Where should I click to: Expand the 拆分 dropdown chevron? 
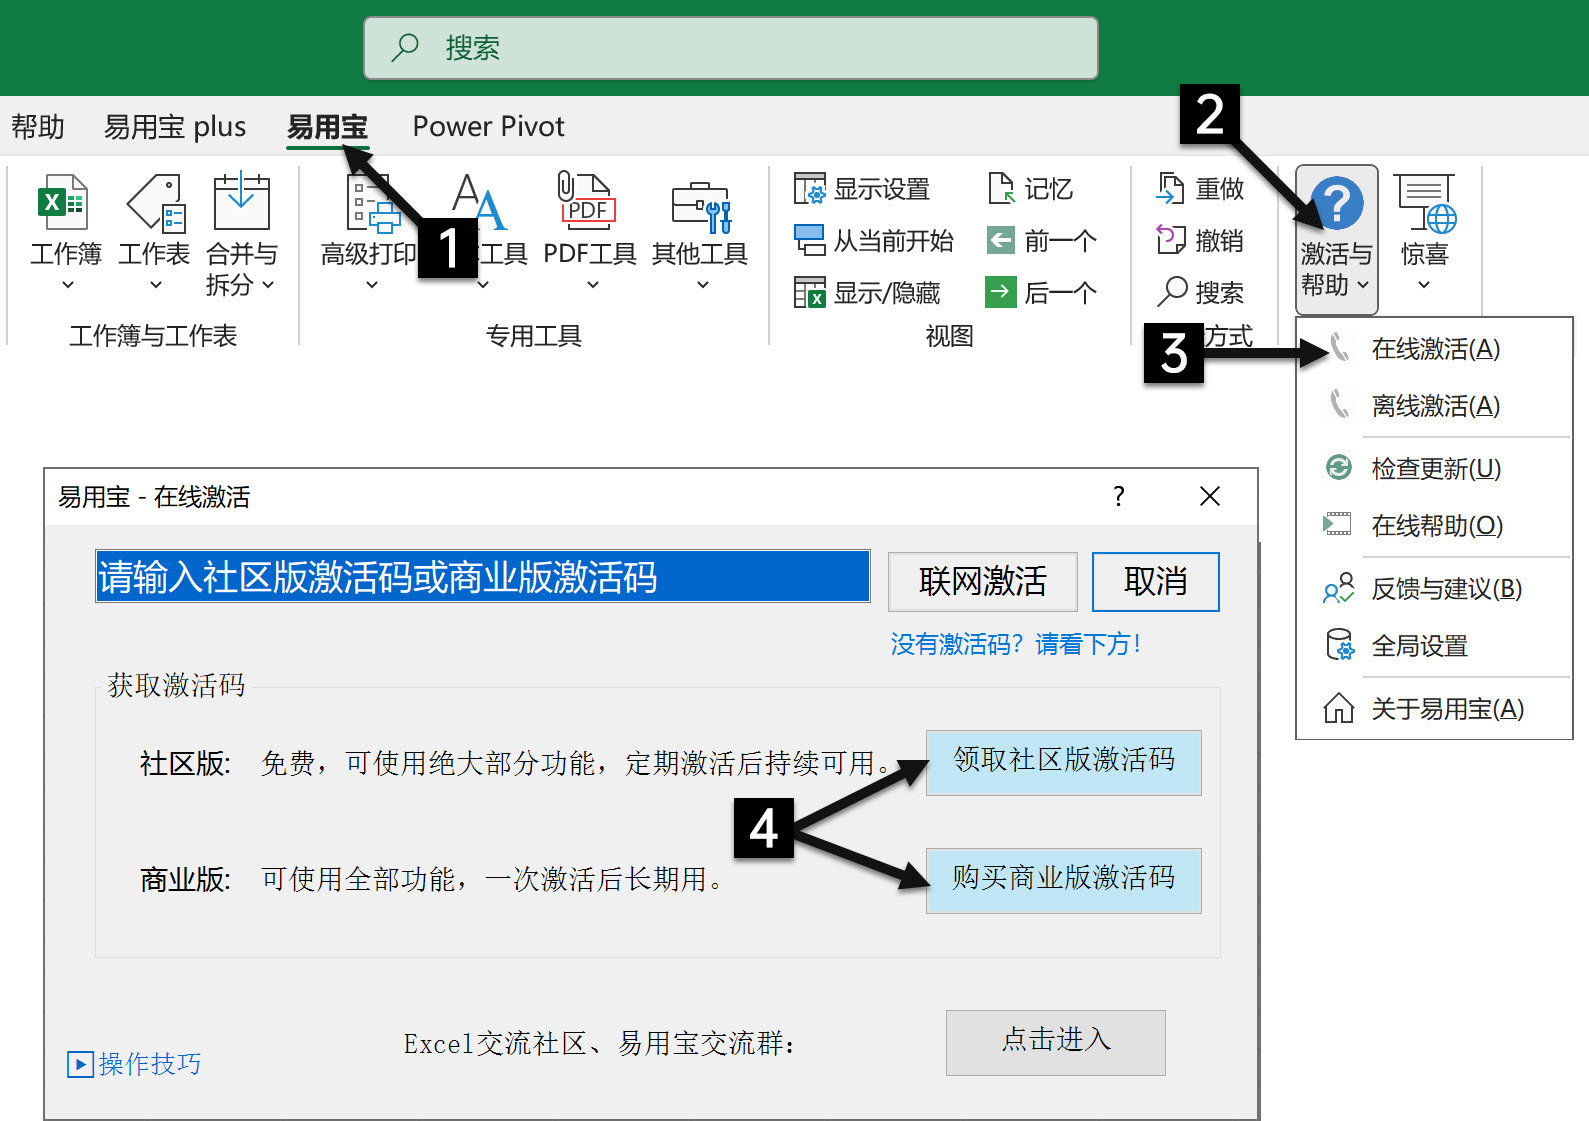click(x=268, y=285)
